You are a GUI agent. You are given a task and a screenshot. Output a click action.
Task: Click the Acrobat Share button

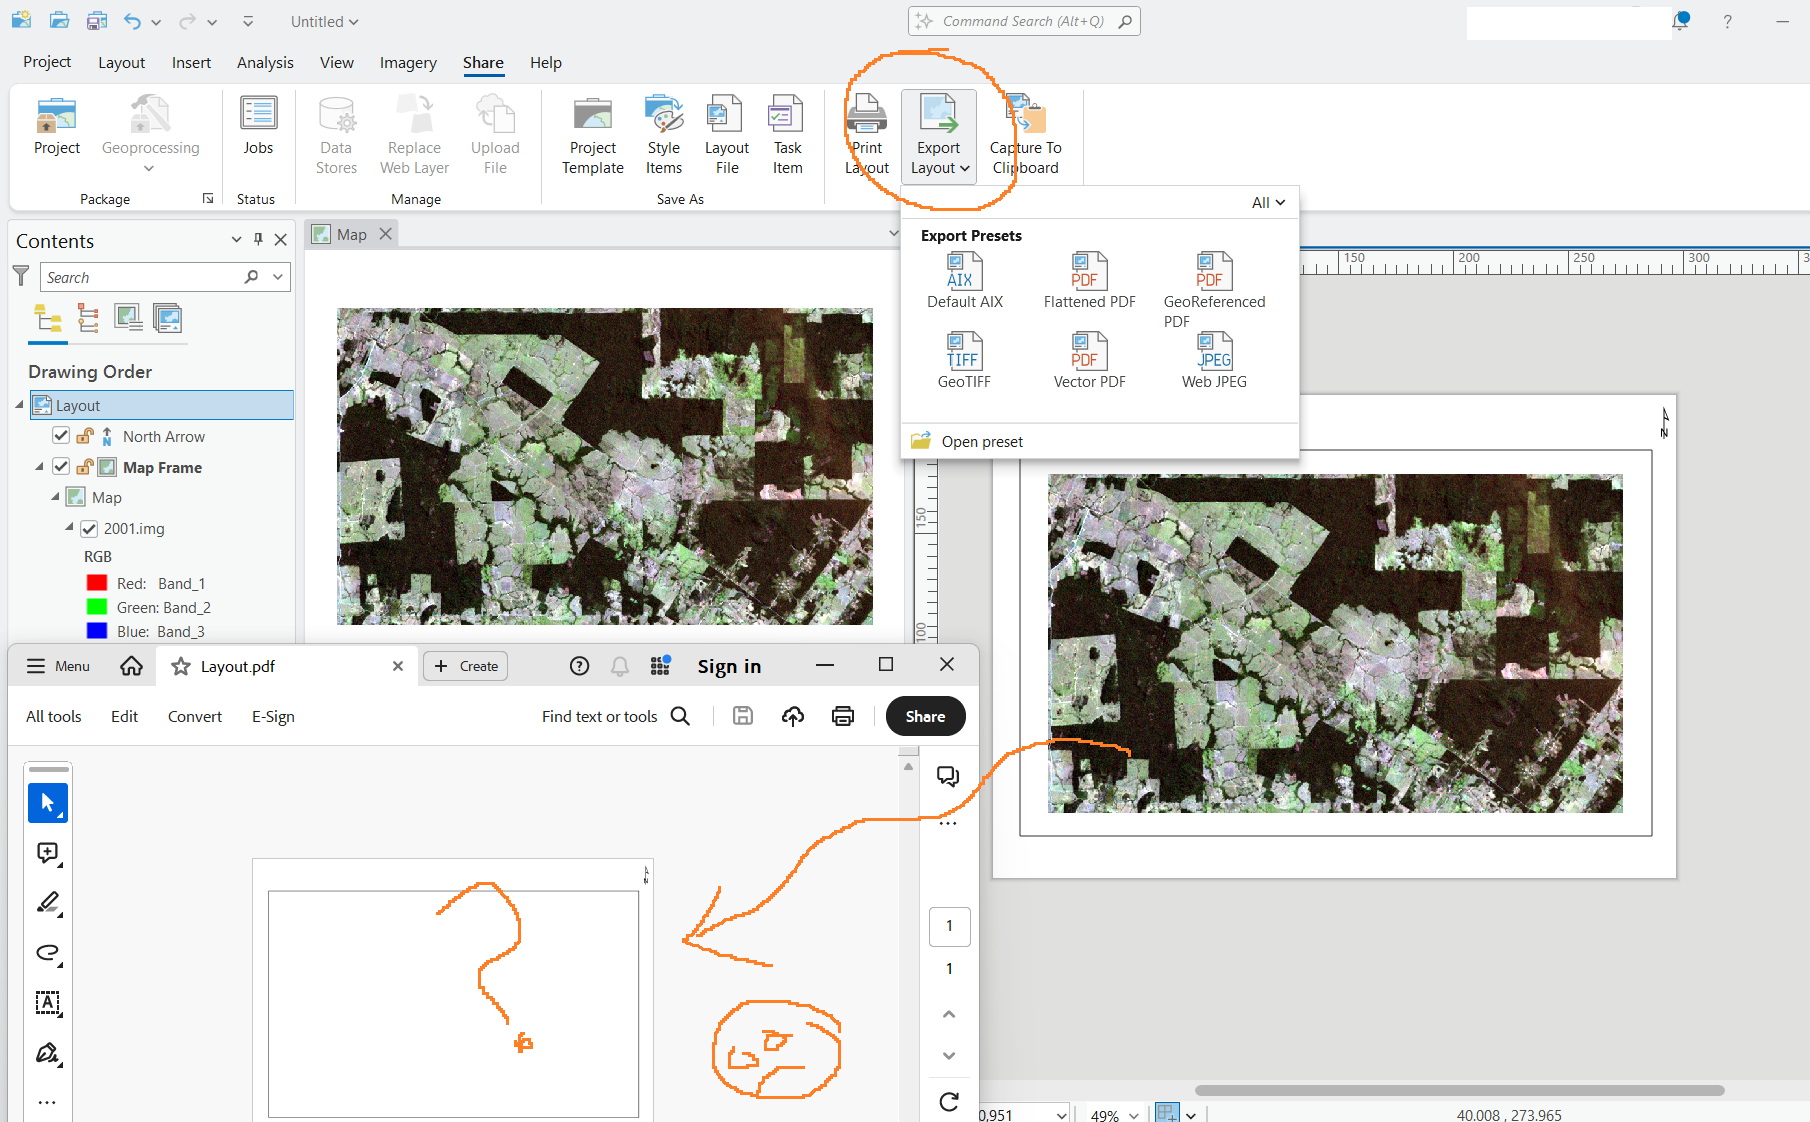tap(925, 716)
